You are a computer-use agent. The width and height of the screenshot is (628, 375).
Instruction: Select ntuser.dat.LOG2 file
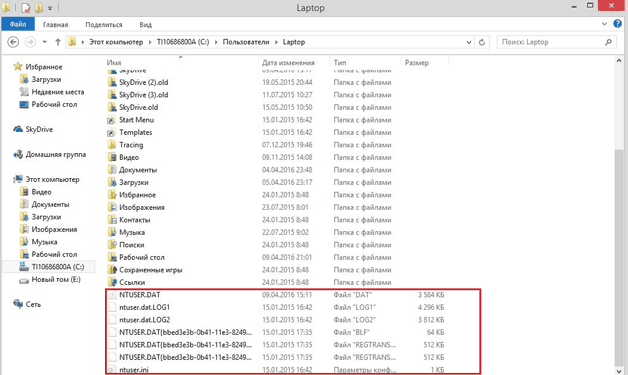(145, 320)
